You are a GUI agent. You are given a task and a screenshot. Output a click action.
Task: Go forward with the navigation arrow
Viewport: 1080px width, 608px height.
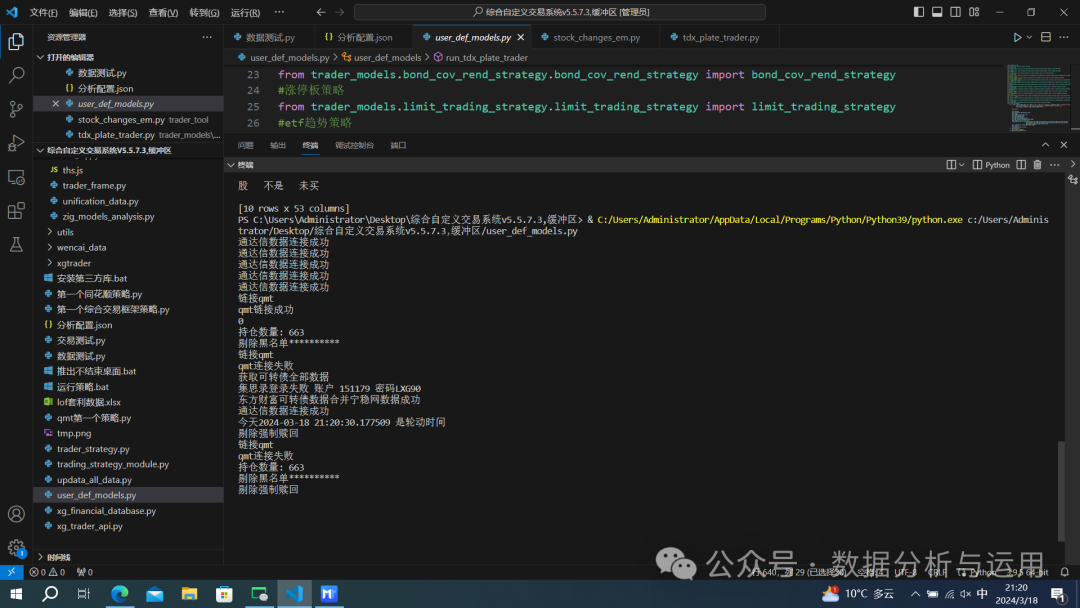pos(340,12)
